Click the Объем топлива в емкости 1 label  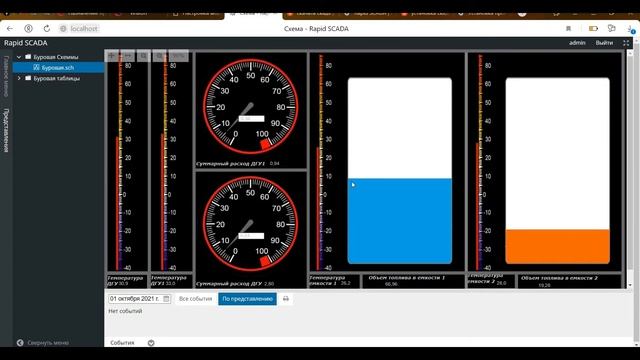coord(407,278)
